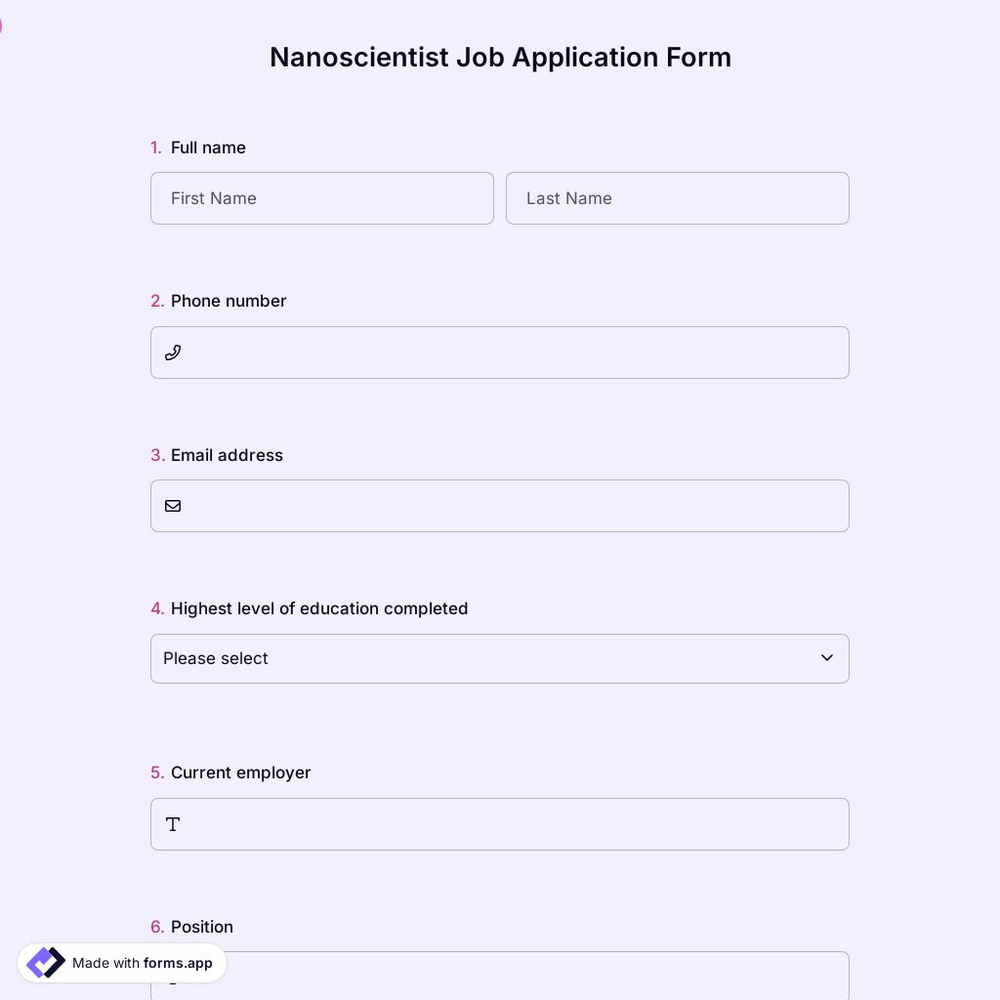Image resolution: width=1000 pixels, height=1000 pixels.
Task: Click the Nanoscientist Job Application Form title
Action: pyautogui.click(x=500, y=57)
